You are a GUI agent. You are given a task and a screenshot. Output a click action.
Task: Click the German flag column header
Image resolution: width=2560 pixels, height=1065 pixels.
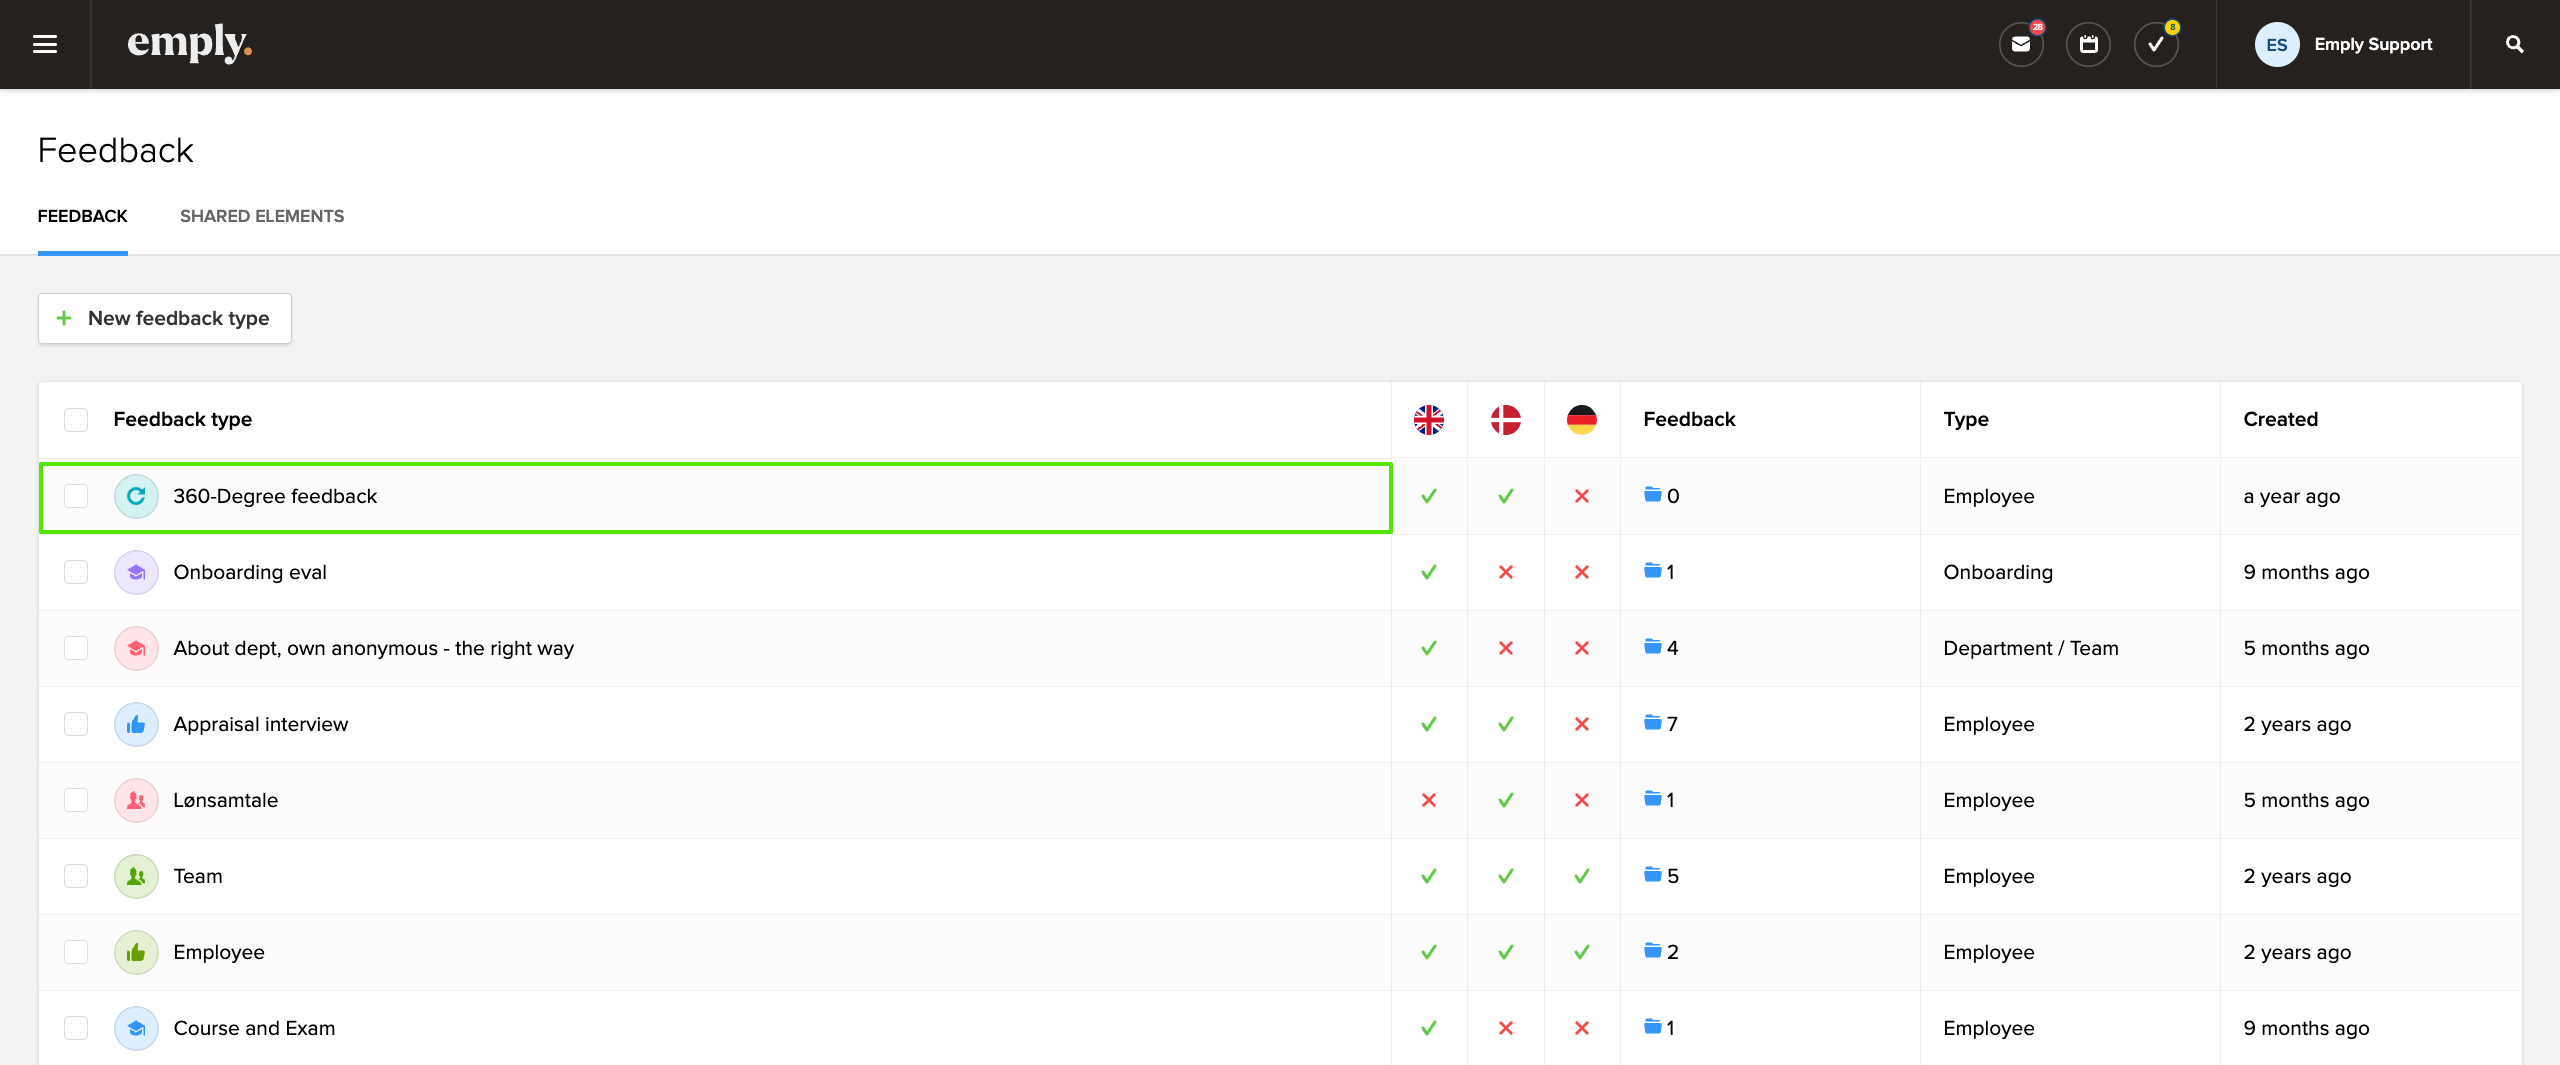click(x=1581, y=420)
